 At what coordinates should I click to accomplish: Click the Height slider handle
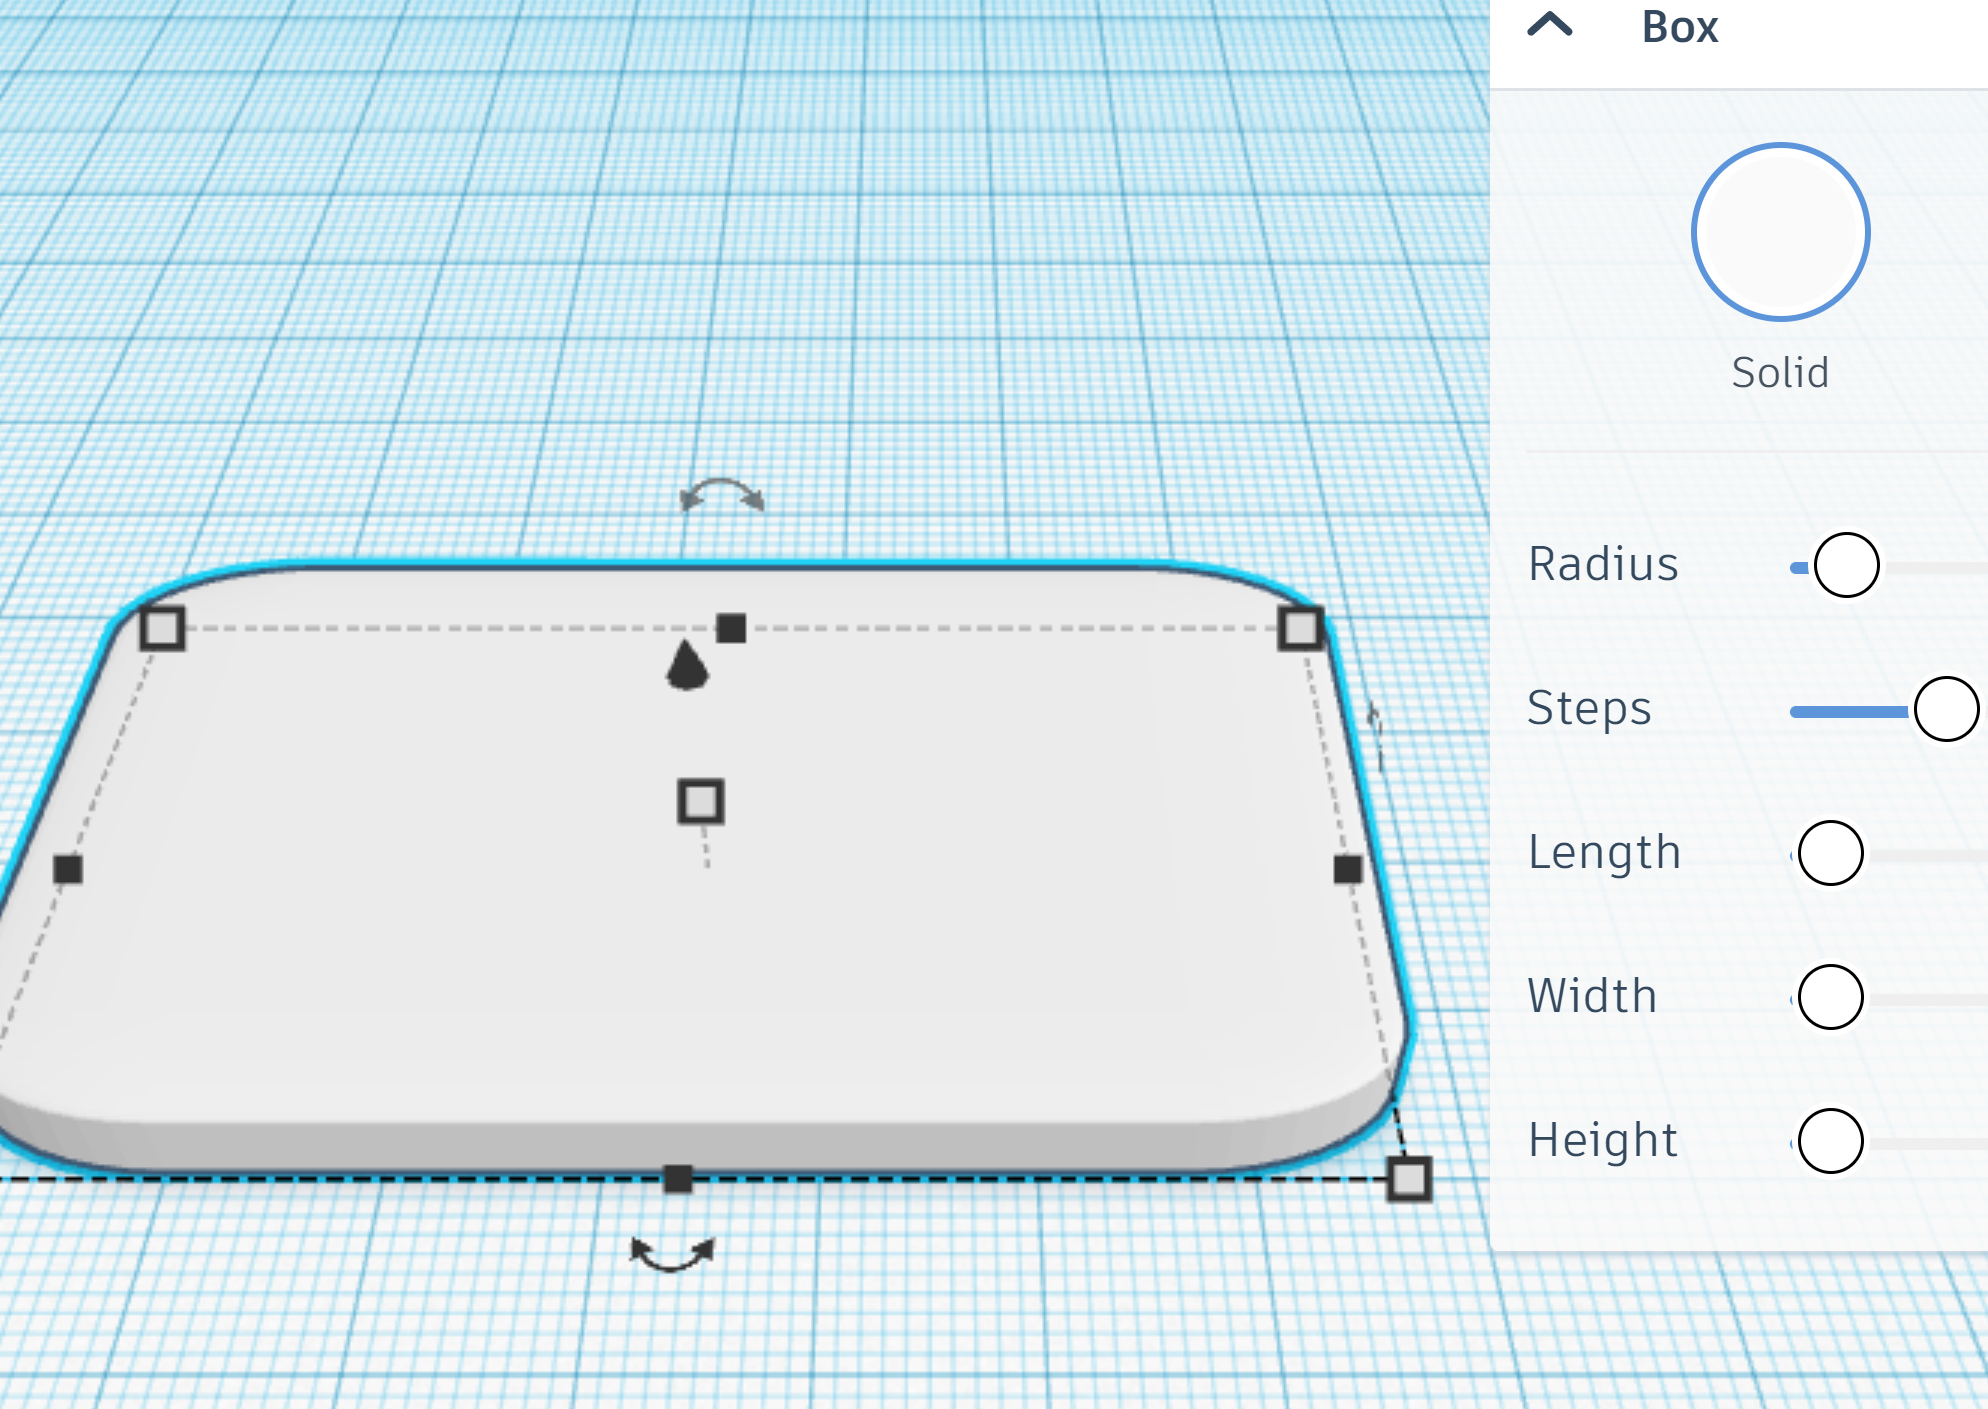[1830, 1140]
